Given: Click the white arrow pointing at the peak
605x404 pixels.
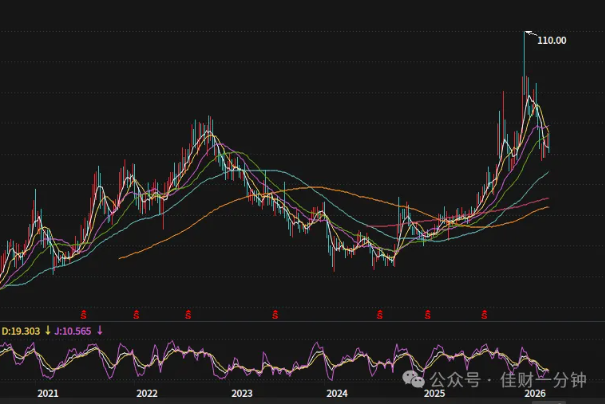Looking at the screenshot, I should tap(531, 34).
